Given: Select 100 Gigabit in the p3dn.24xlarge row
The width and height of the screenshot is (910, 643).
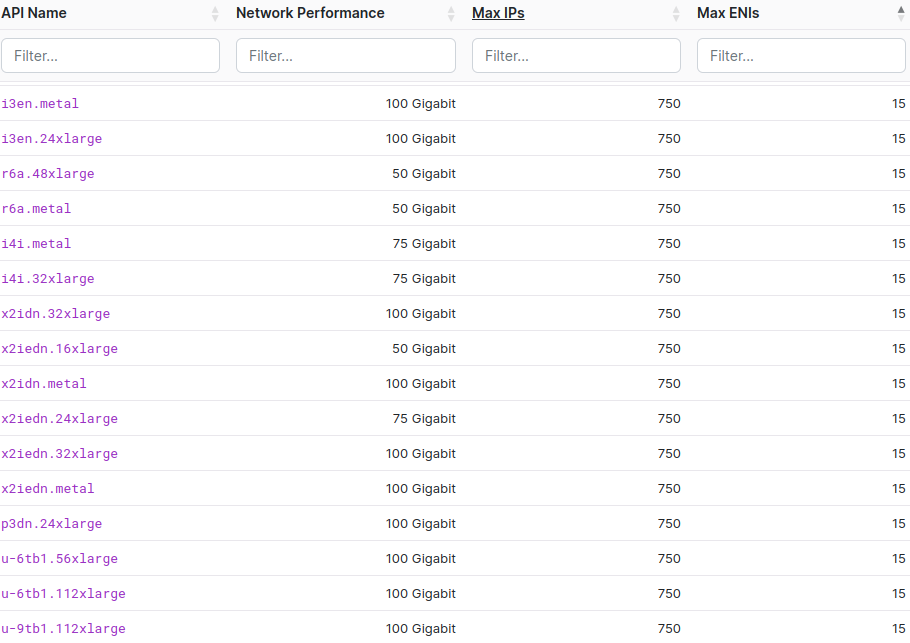Looking at the screenshot, I should tap(421, 523).
